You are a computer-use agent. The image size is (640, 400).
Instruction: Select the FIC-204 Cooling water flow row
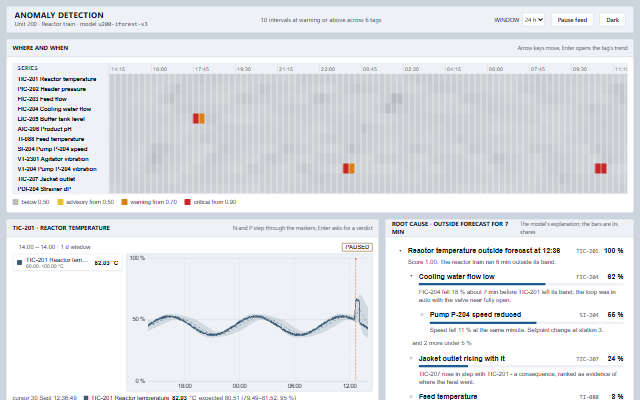pos(60,109)
